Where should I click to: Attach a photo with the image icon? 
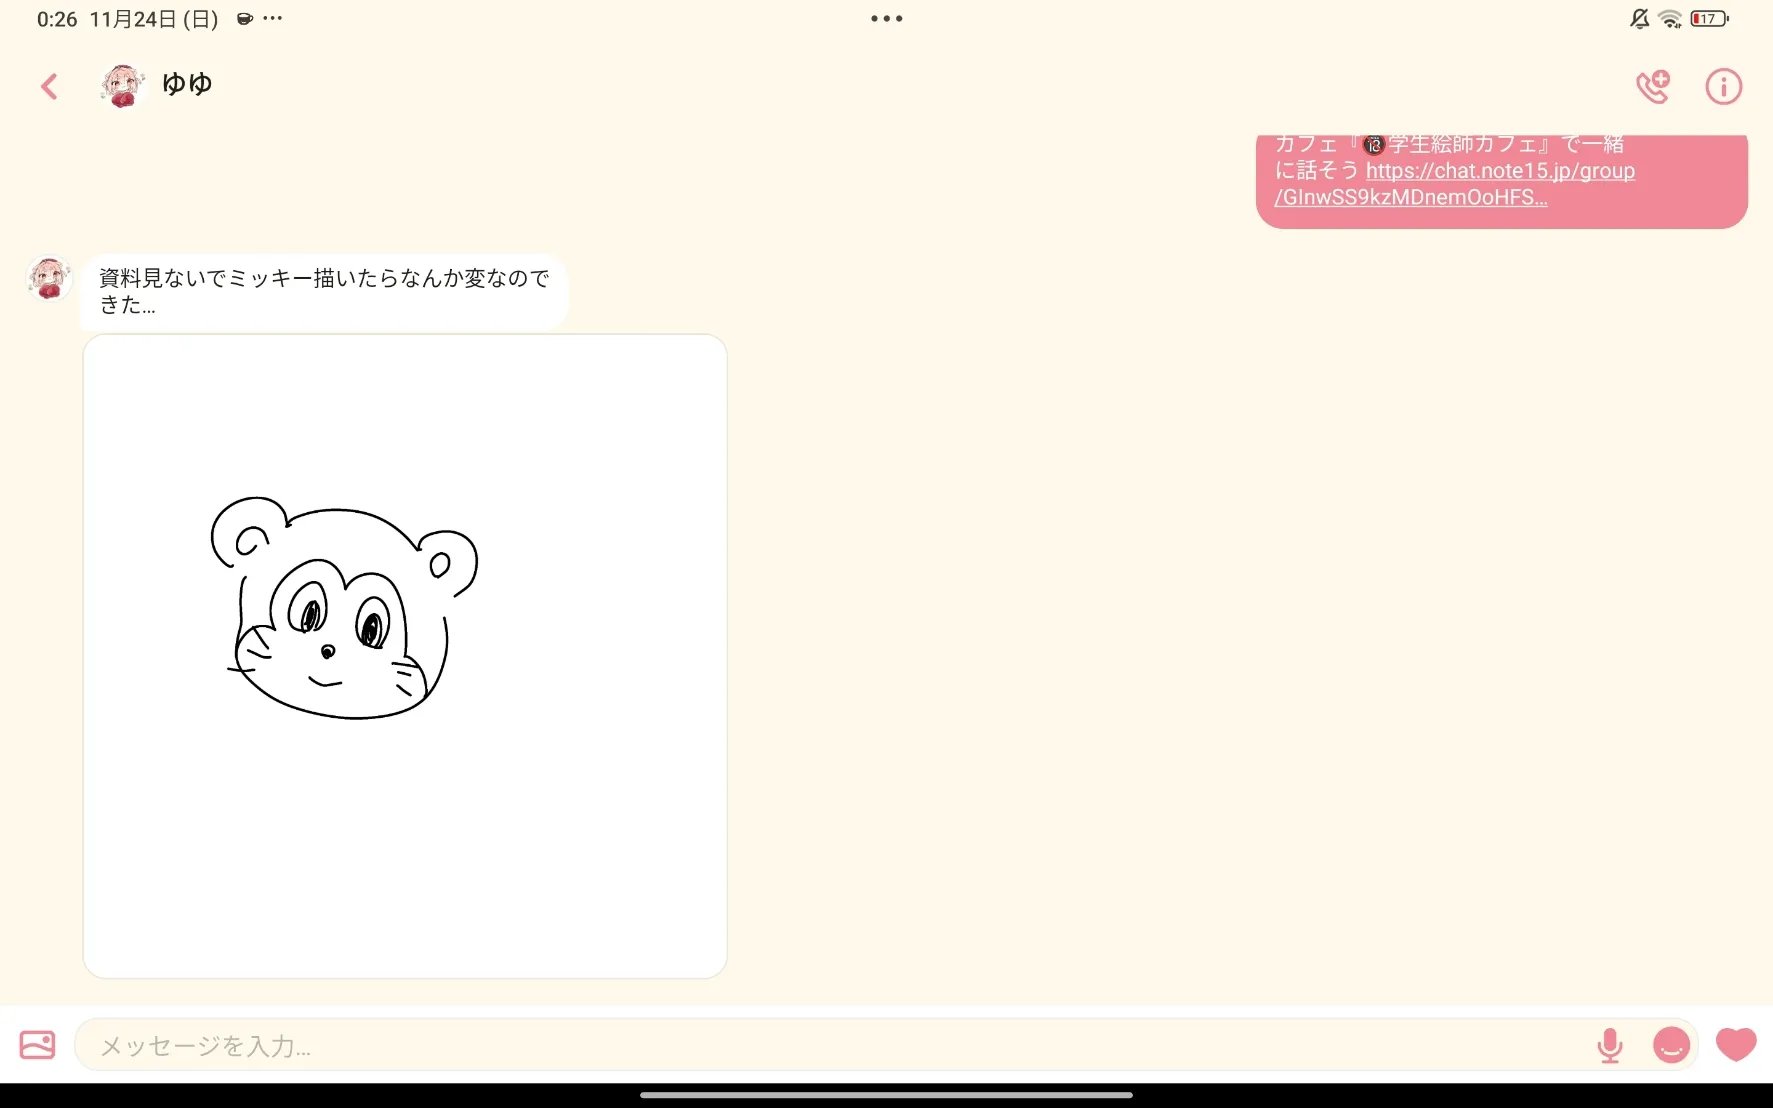tap(38, 1045)
